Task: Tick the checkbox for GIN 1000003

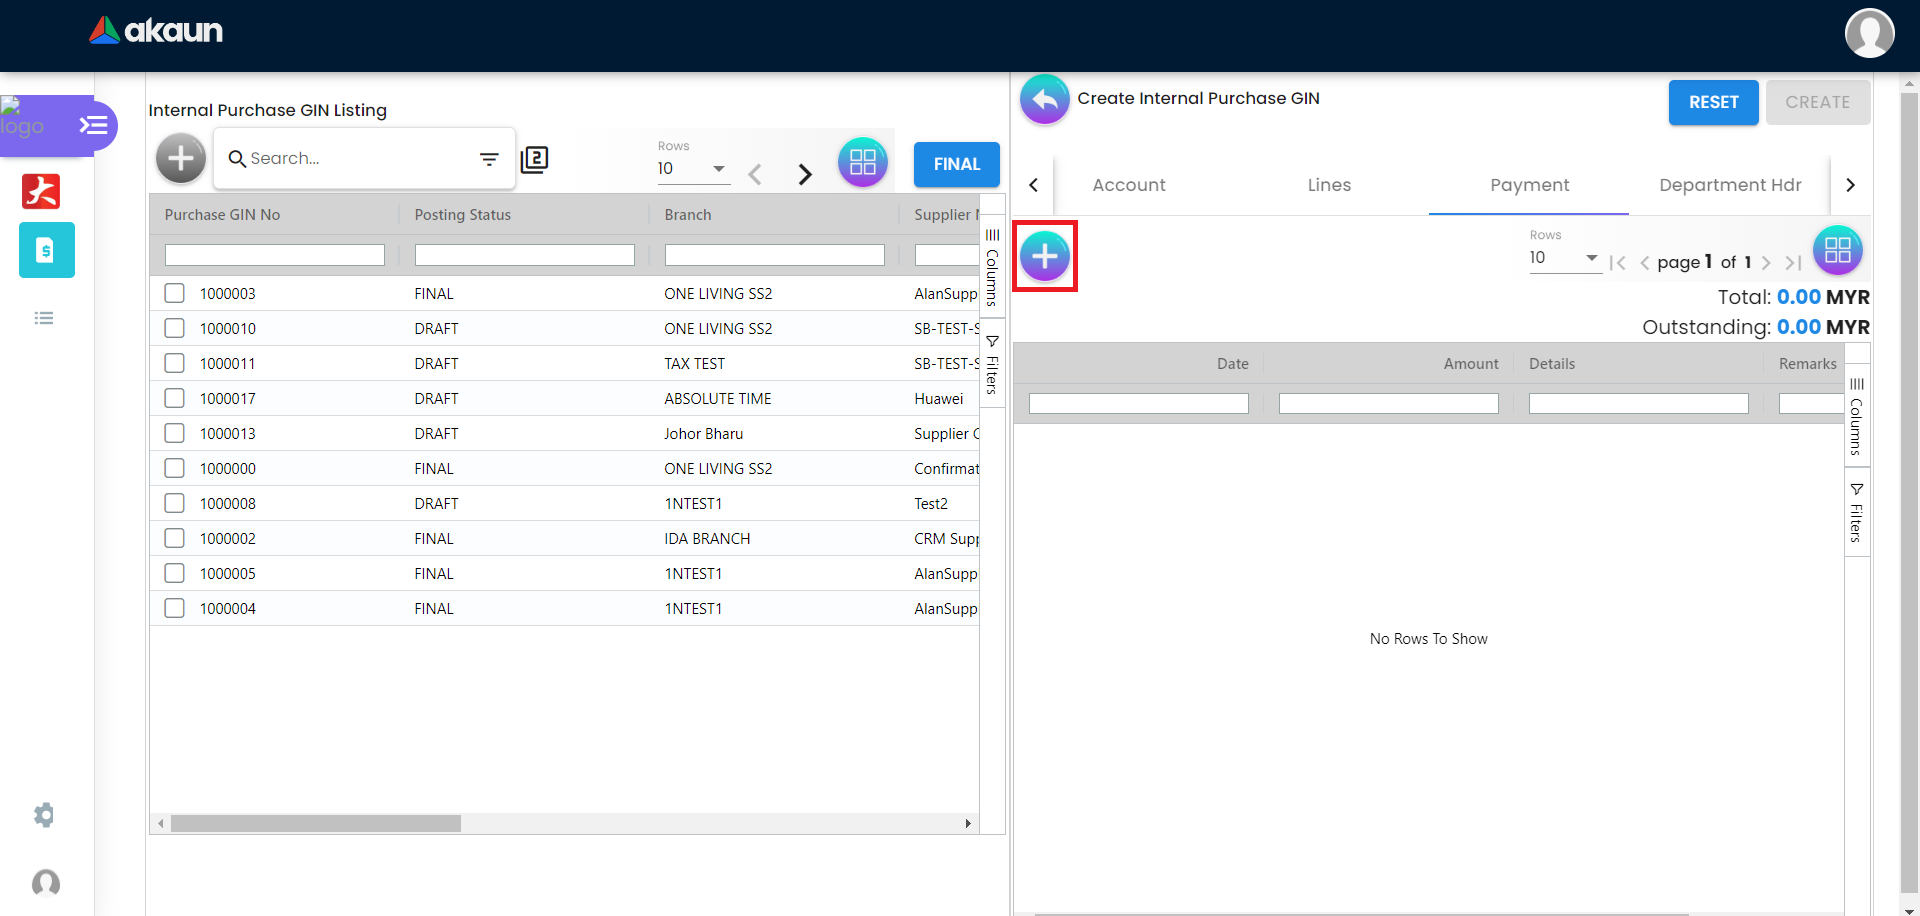Action: coord(175,293)
